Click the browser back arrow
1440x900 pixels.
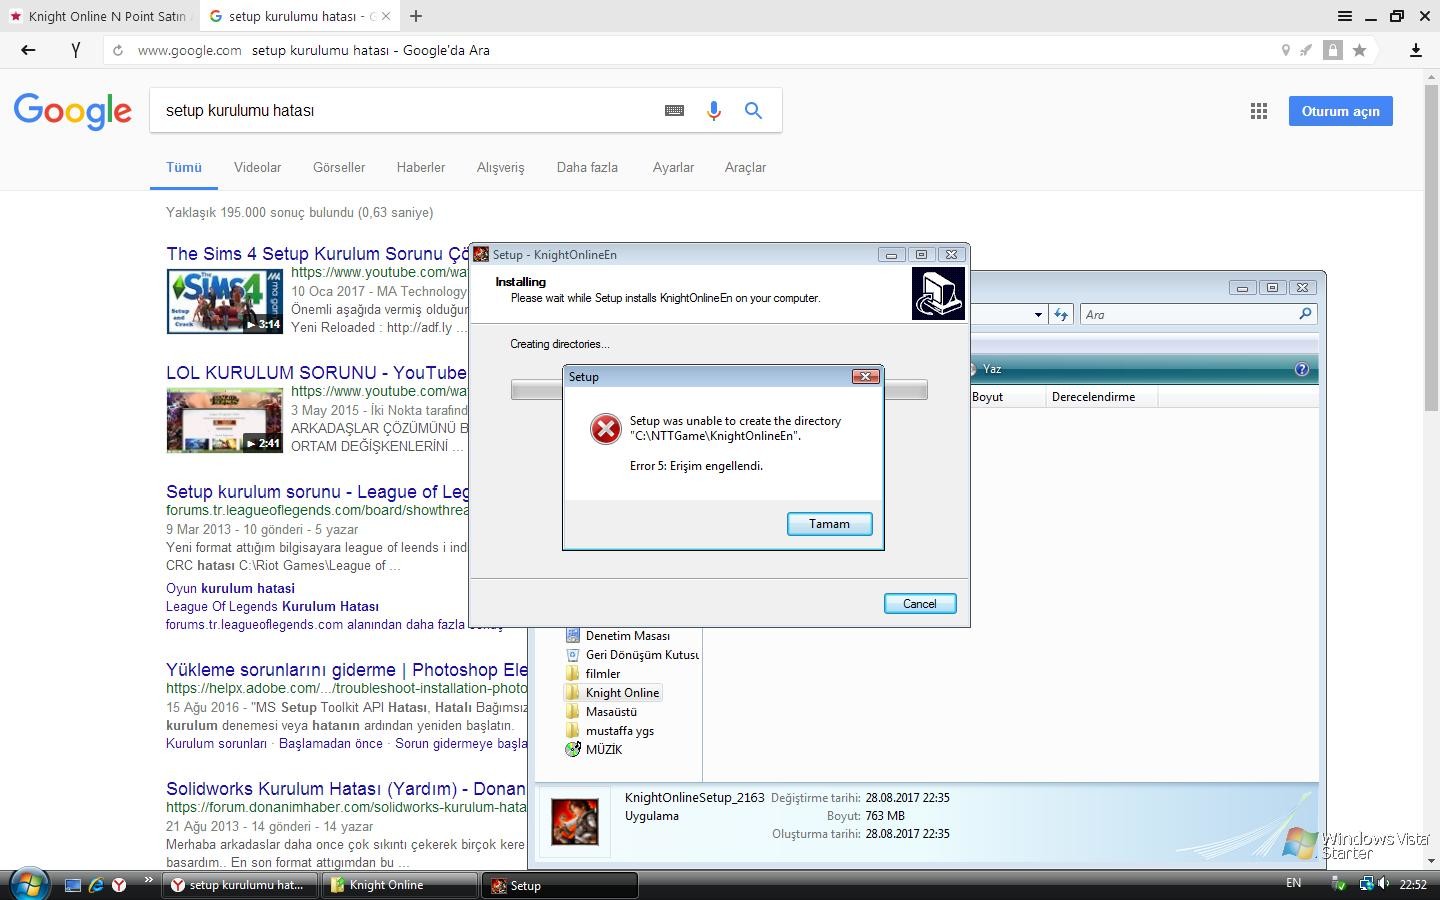click(x=28, y=50)
